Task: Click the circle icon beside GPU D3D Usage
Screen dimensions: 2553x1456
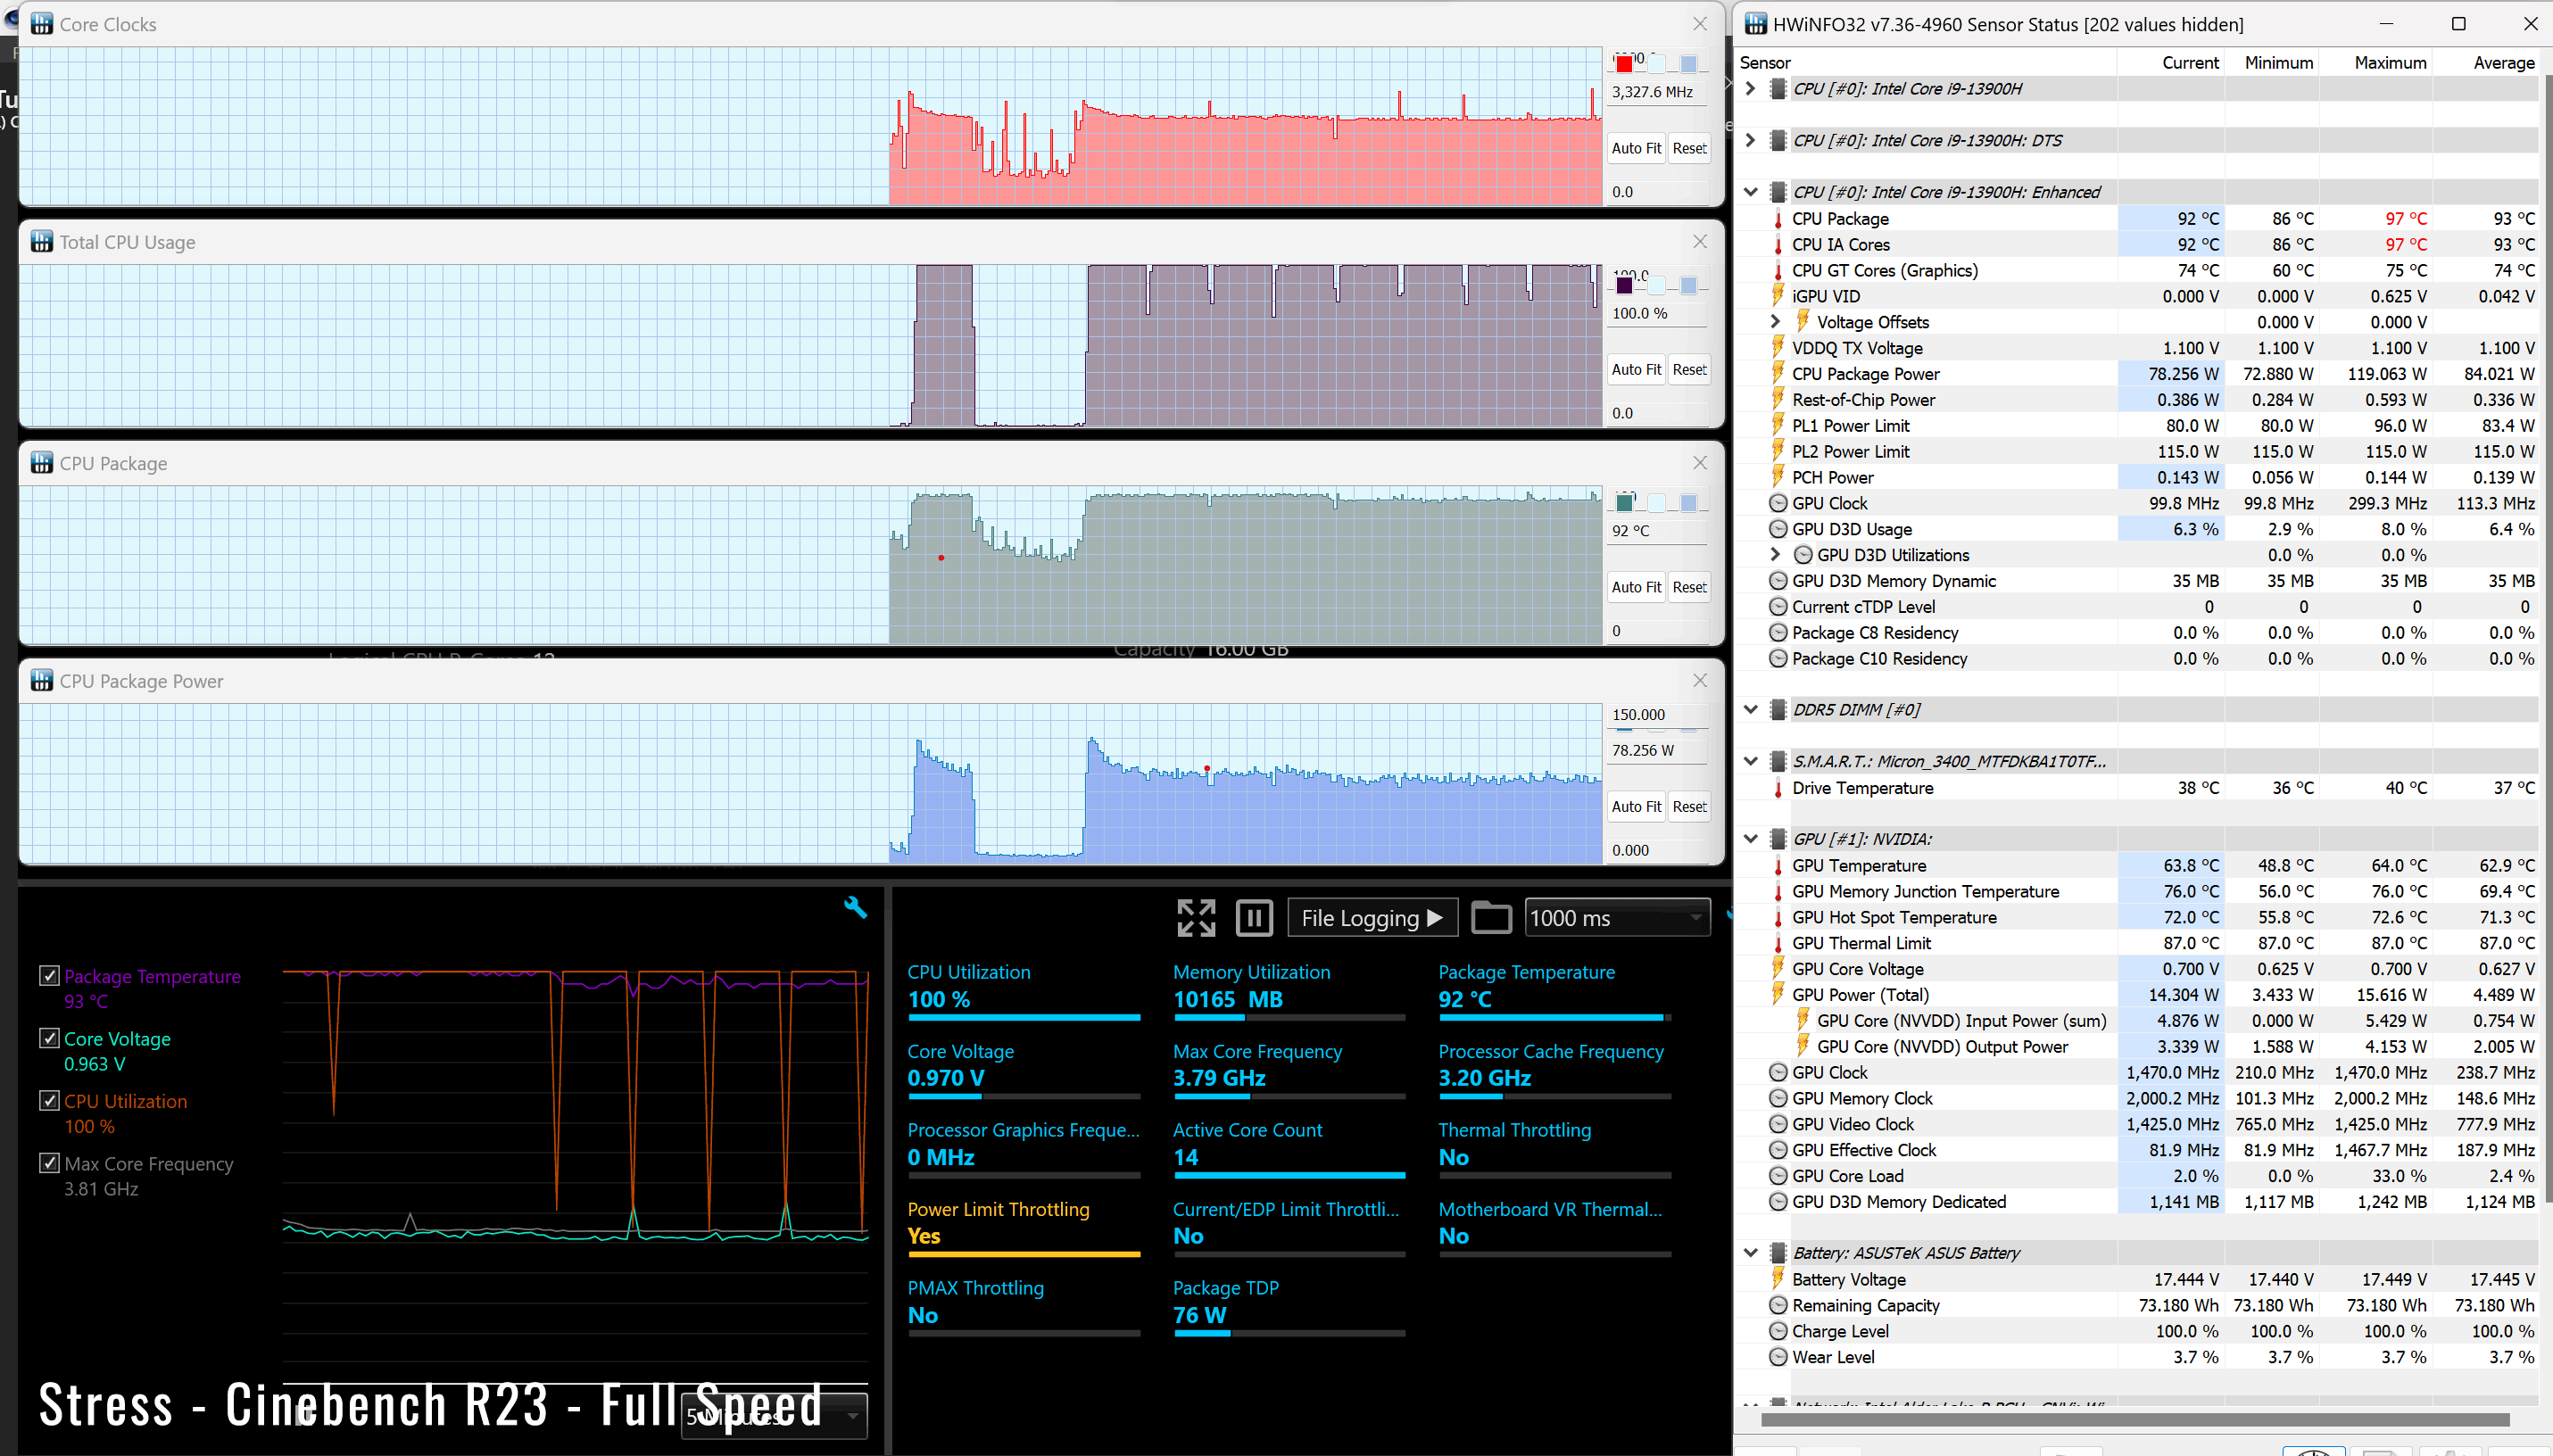Action: coord(1778,529)
